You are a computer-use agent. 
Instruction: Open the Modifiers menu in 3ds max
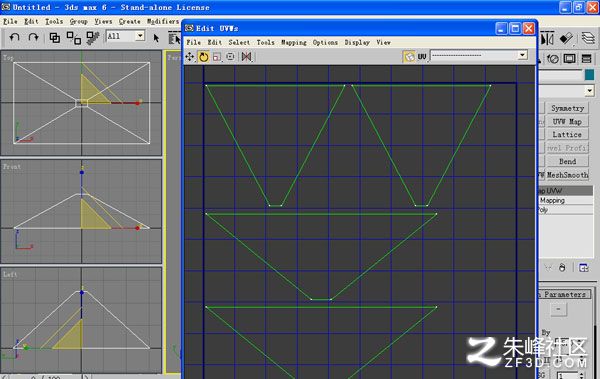point(163,21)
